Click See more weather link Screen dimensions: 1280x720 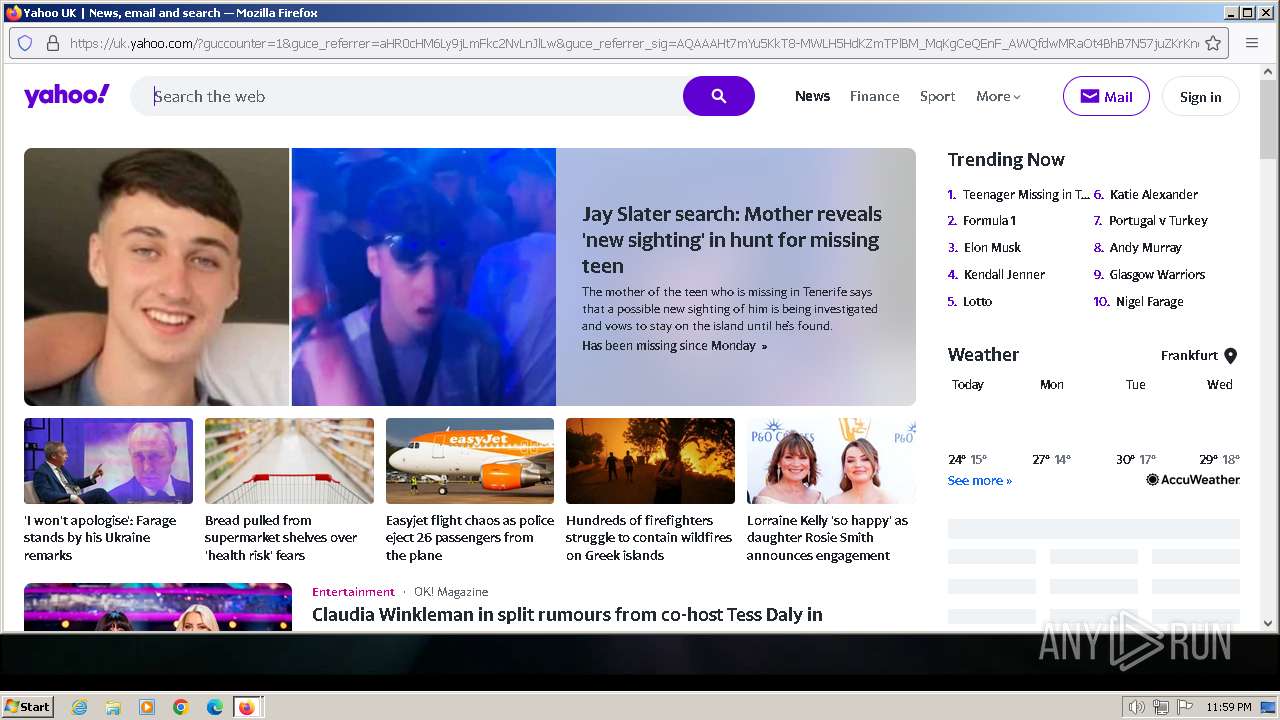[979, 481]
